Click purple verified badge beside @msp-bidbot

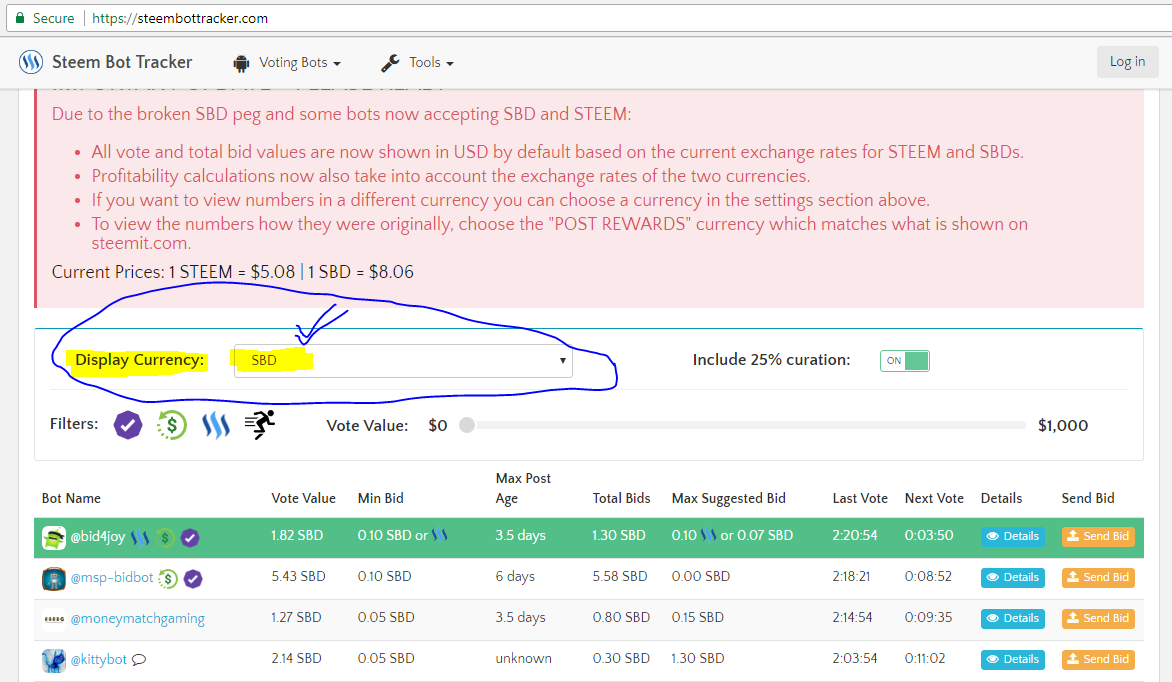pos(193,579)
